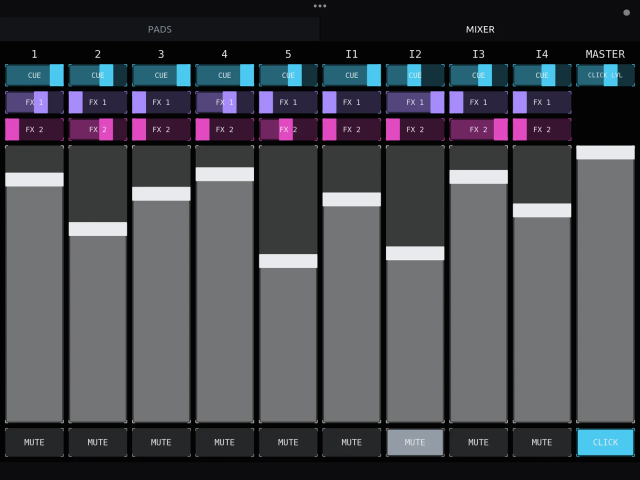640x480 pixels.
Task: Adjust channel 2 CUE level slider
Action: tap(98, 75)
